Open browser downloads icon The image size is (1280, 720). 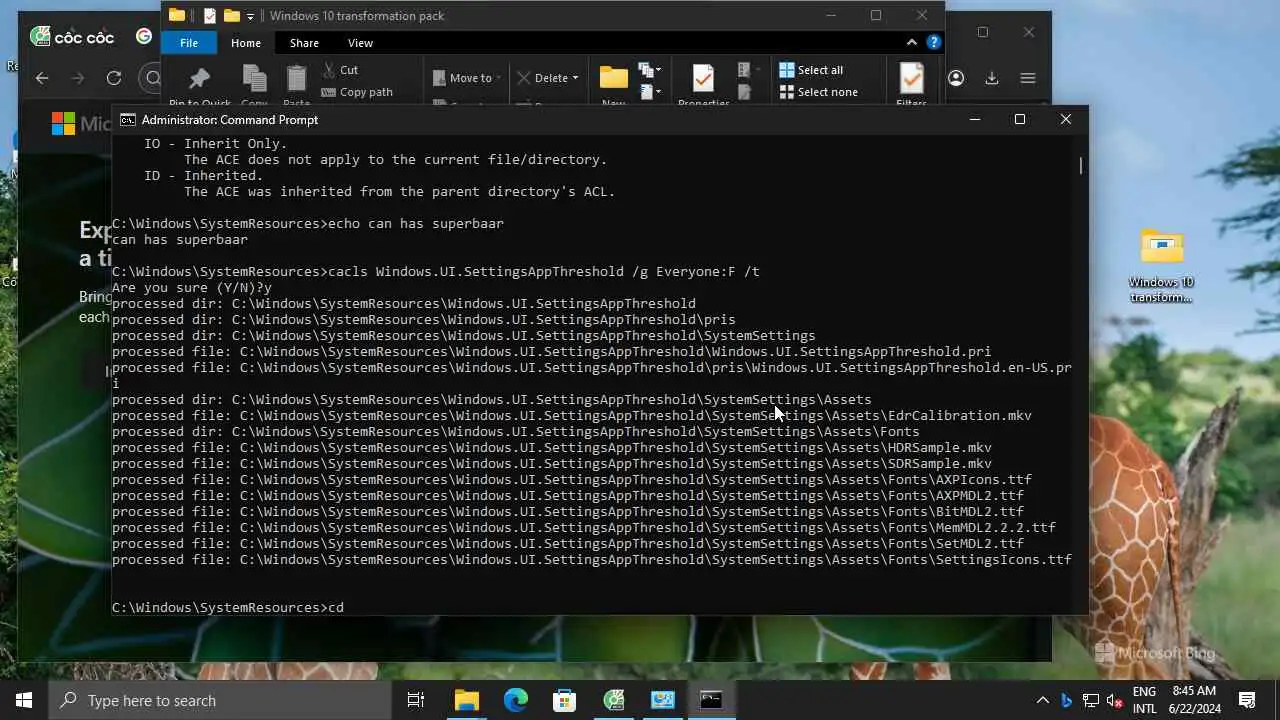coord(992,78)
